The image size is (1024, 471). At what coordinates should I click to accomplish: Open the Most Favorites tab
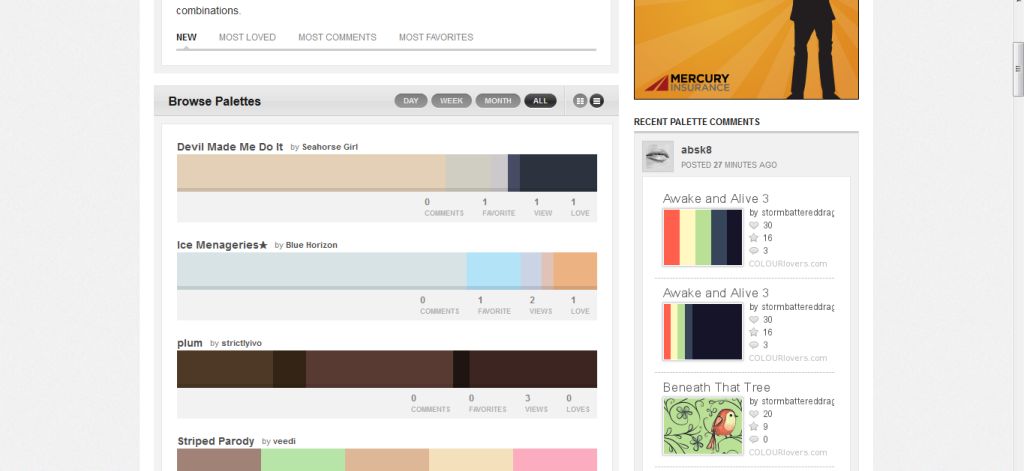tap(436, 38)
